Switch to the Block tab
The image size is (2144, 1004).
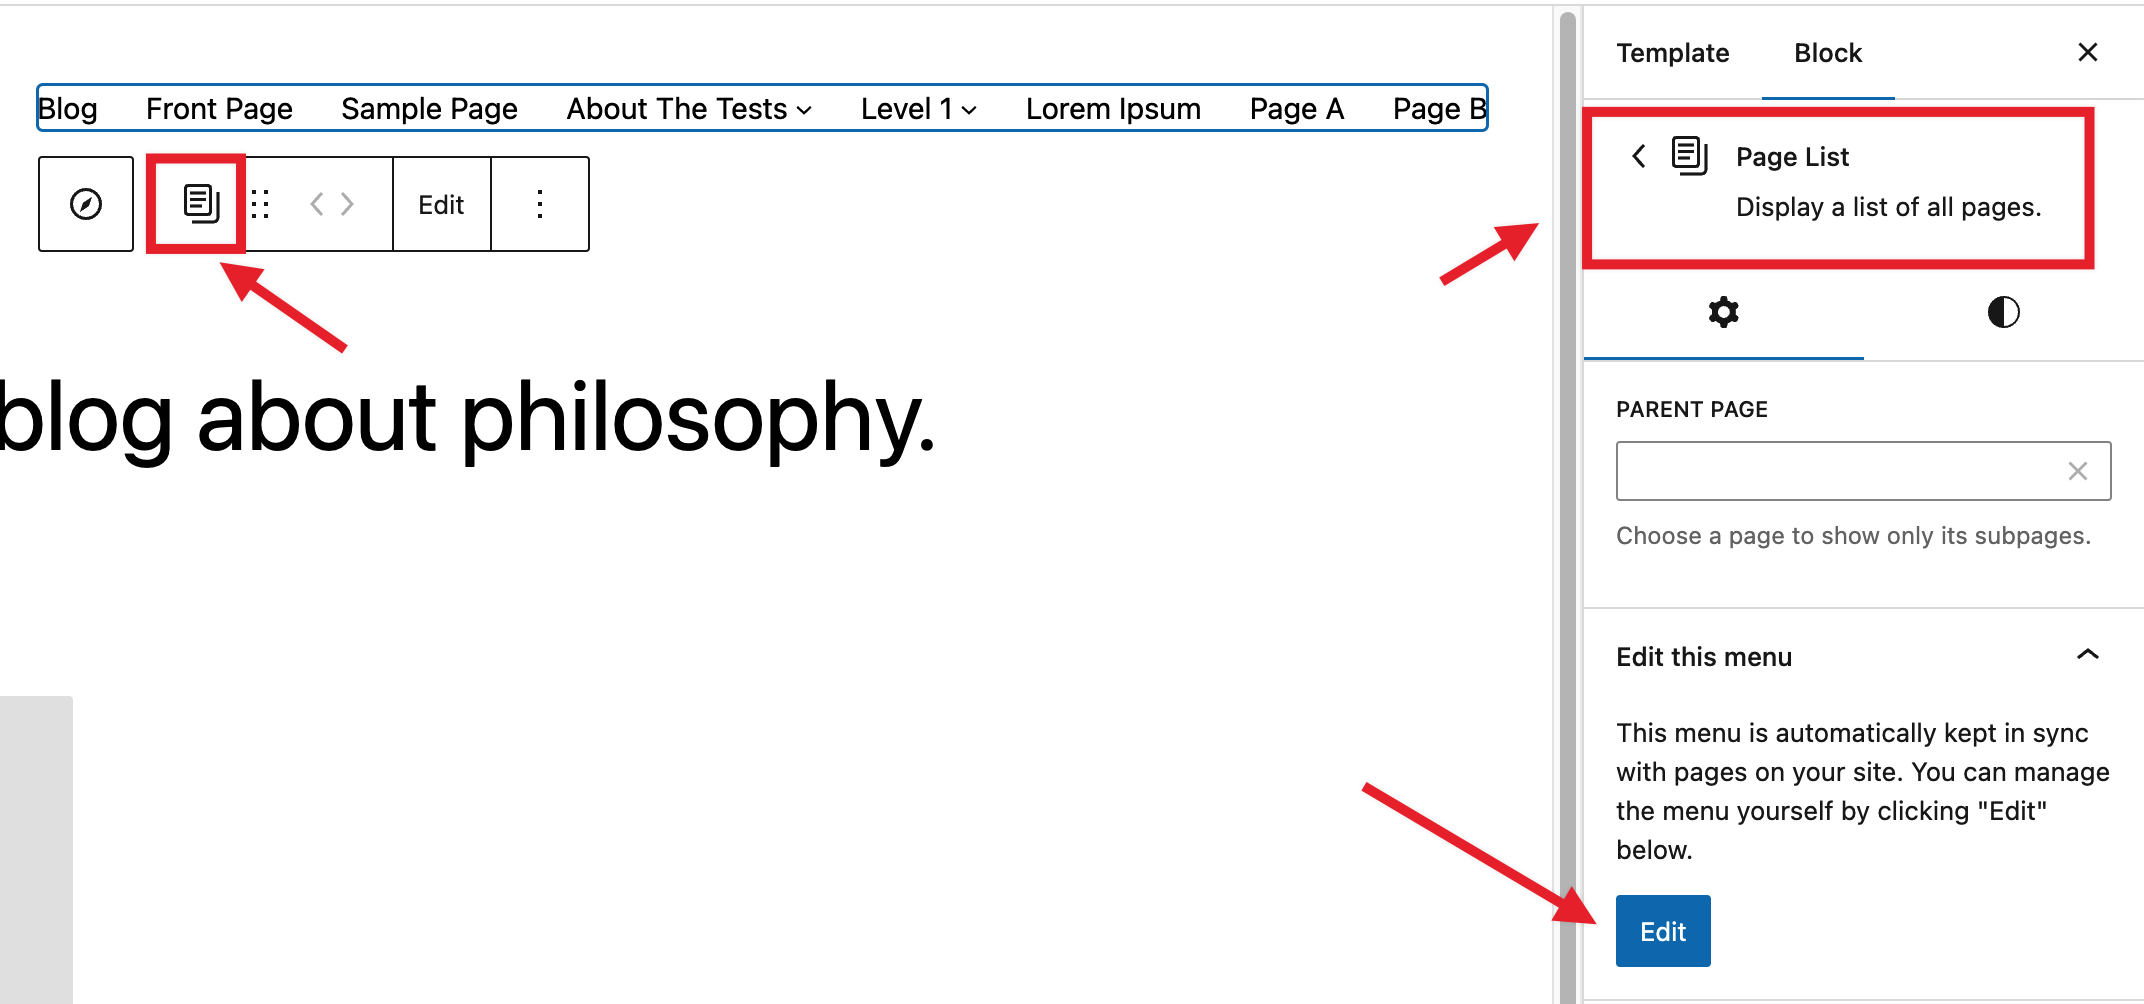click(1827, 53)
